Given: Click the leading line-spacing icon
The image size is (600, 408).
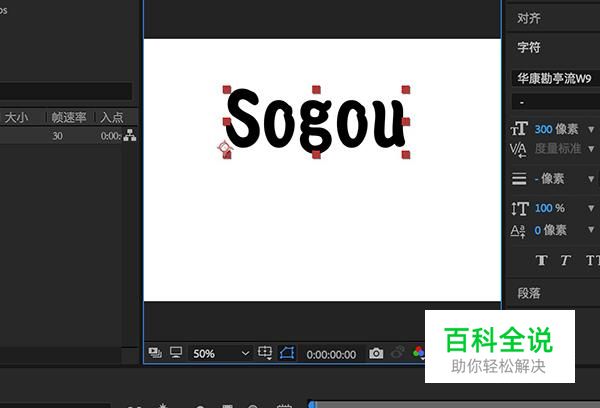Looking at the screenshot, I should [519, 178].
